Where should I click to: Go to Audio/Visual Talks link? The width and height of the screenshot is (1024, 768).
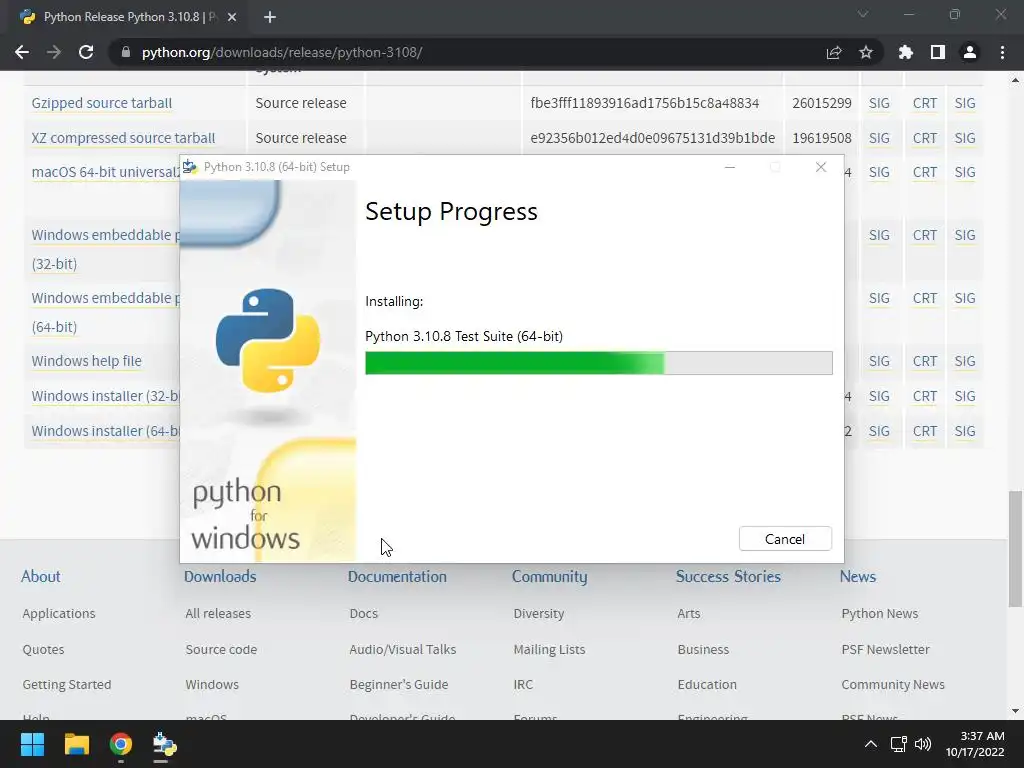click(403, 649)
